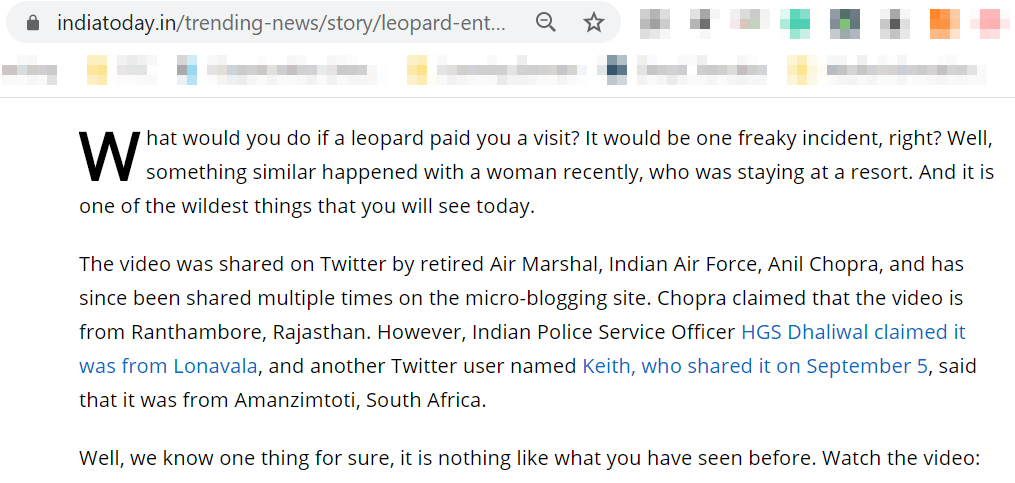1015x483 pixels.
Task: Open the second yellow bookmarks folder
Action: (x=417, y=71)
